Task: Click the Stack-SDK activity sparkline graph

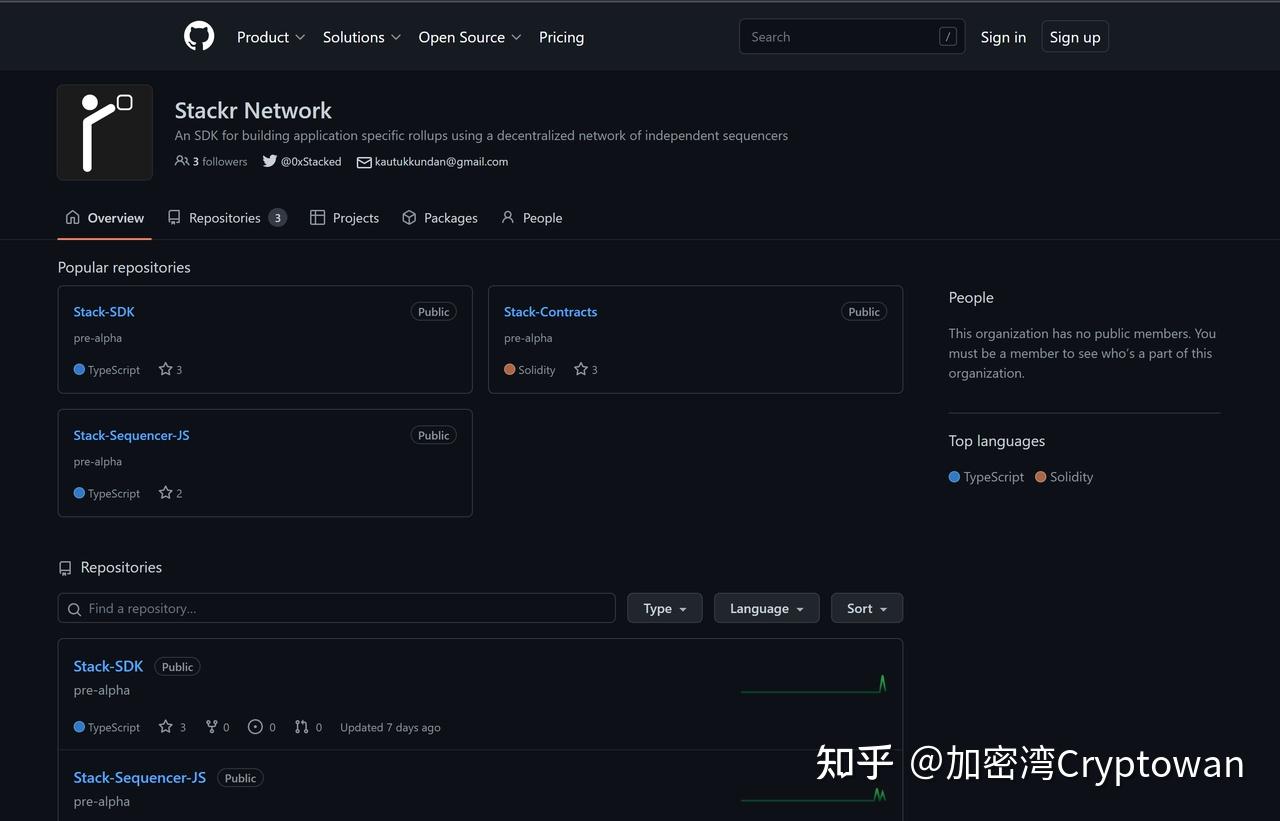Action: pyautogui.click(x=814, y=684)
